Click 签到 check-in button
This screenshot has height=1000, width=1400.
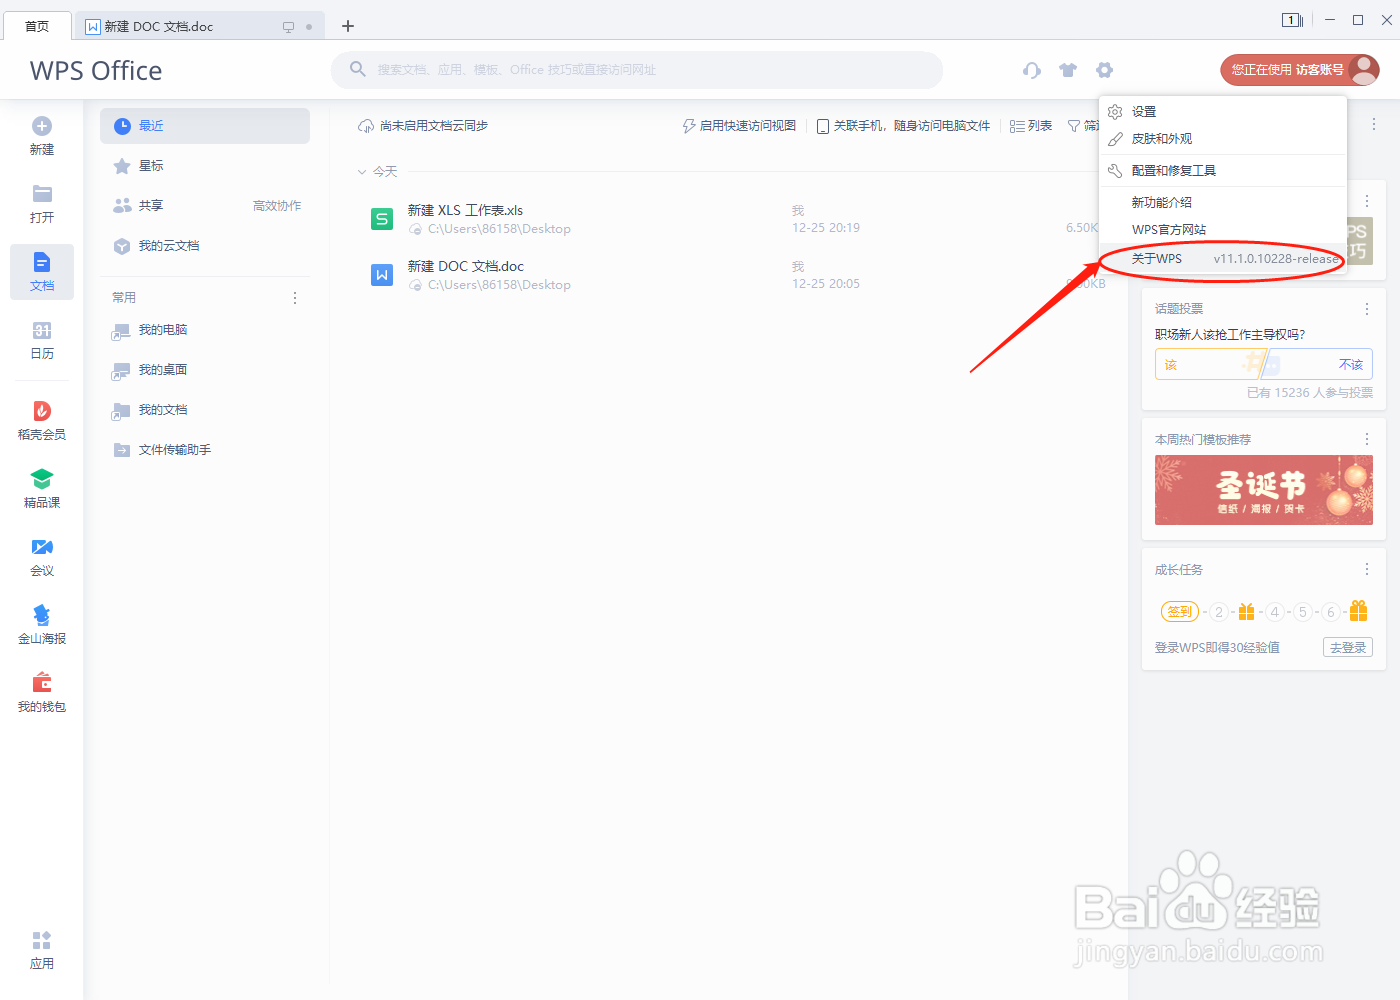tap(1180, 611)
